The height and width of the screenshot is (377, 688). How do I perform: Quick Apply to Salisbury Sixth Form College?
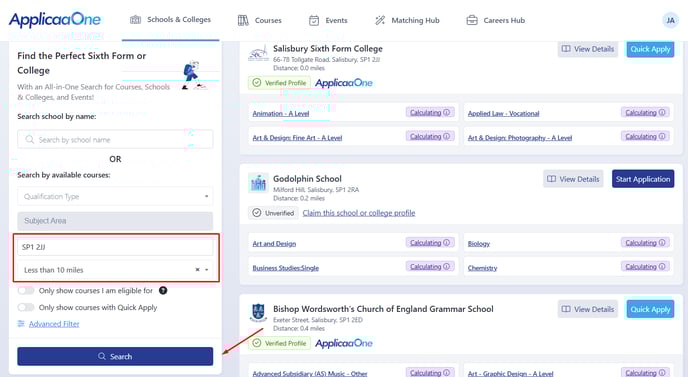650,49
